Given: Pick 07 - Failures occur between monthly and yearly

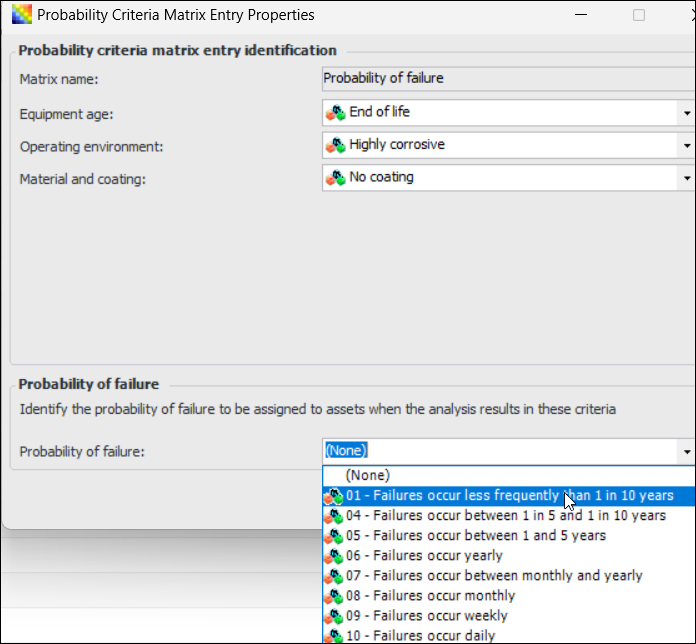Looking at the screenshot, I should tap(494, 576).
